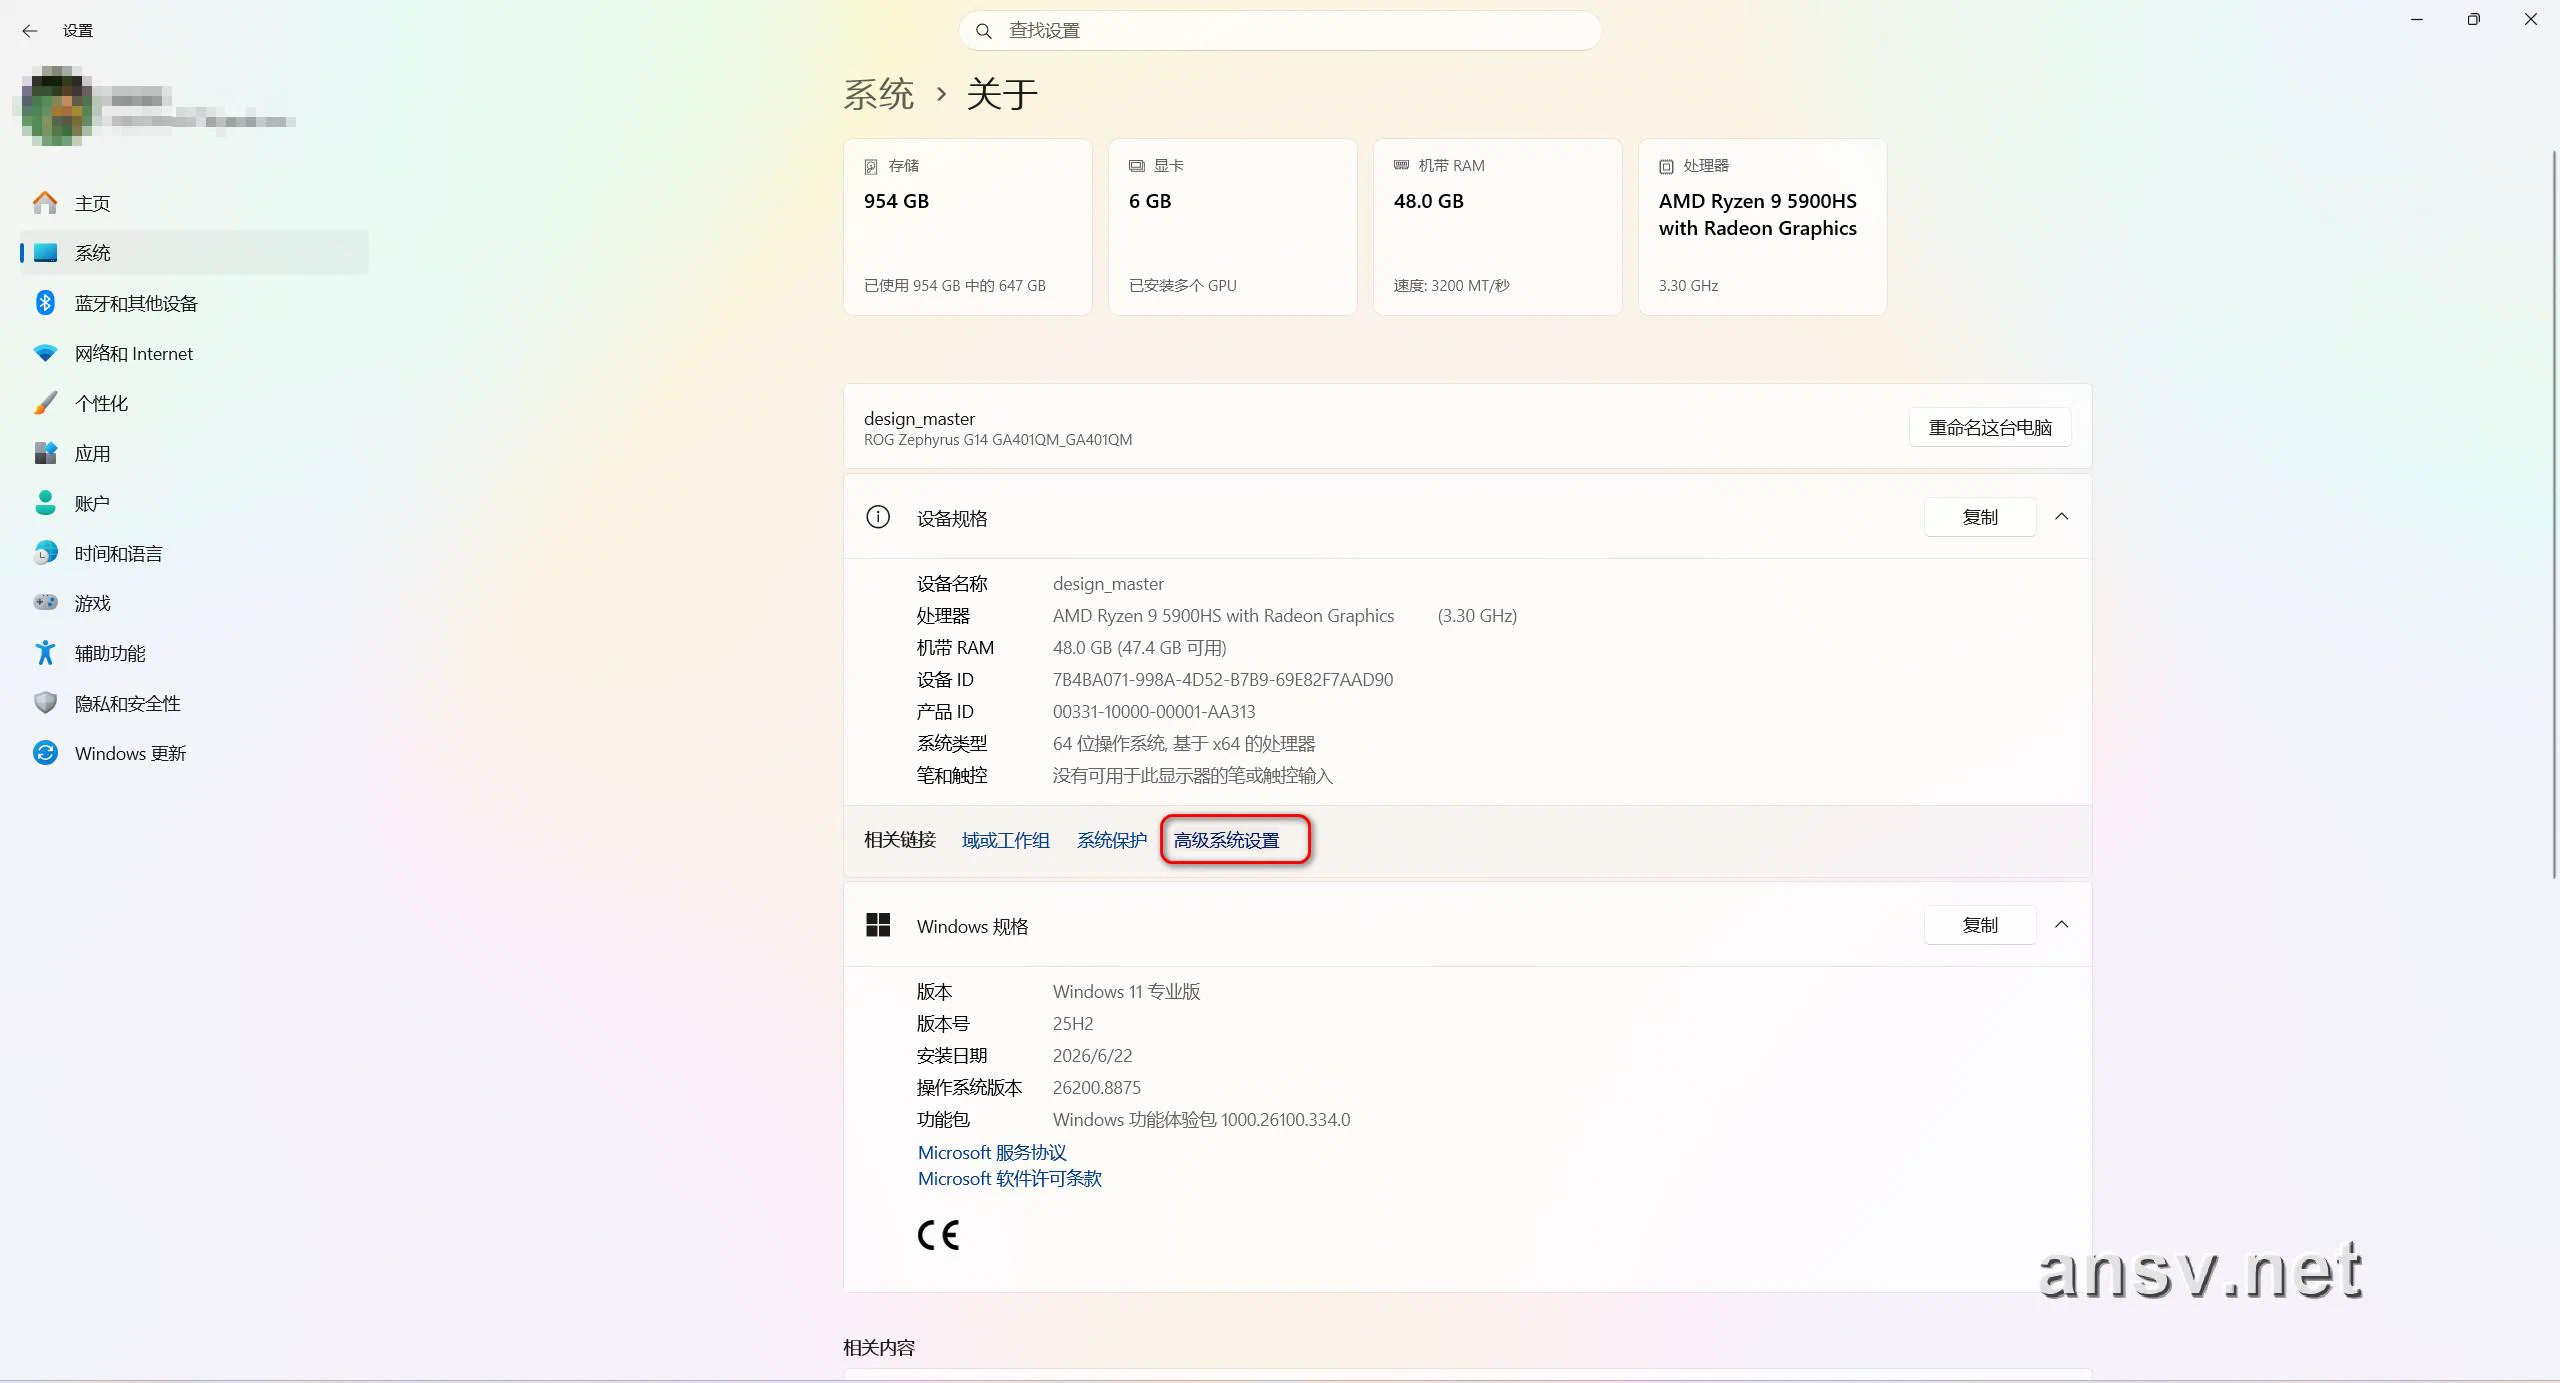Select model text ROG Zephyrus G14 GA401QM
This screenshot has width=2560, height=1383.
pos(998,440)
